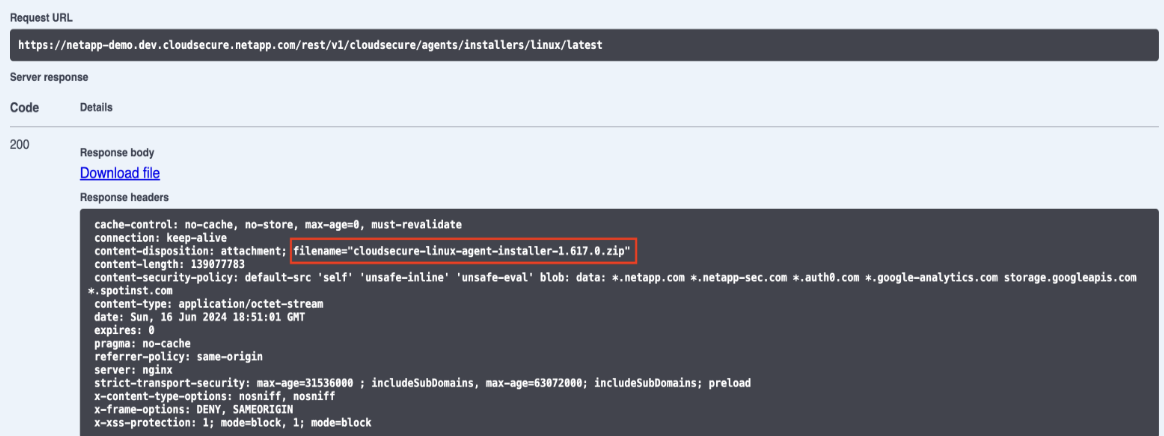Click the connection: keep-alive header line
Viewport: 1164px width, 436px height.
click(160, 236)
